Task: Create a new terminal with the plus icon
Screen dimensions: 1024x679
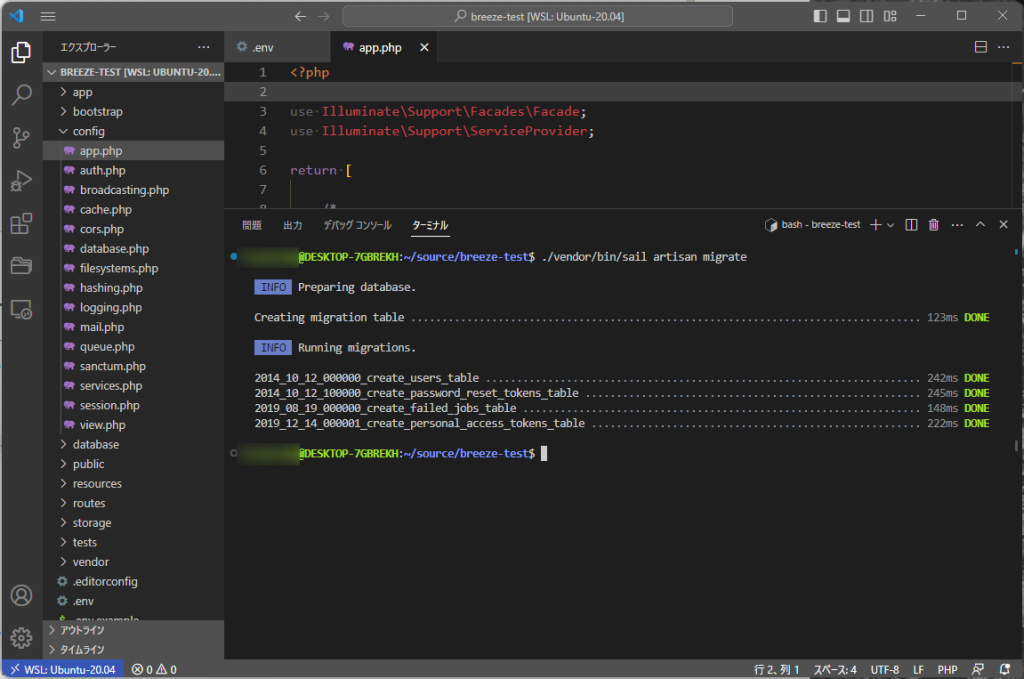Action: (x=876, y=224)
